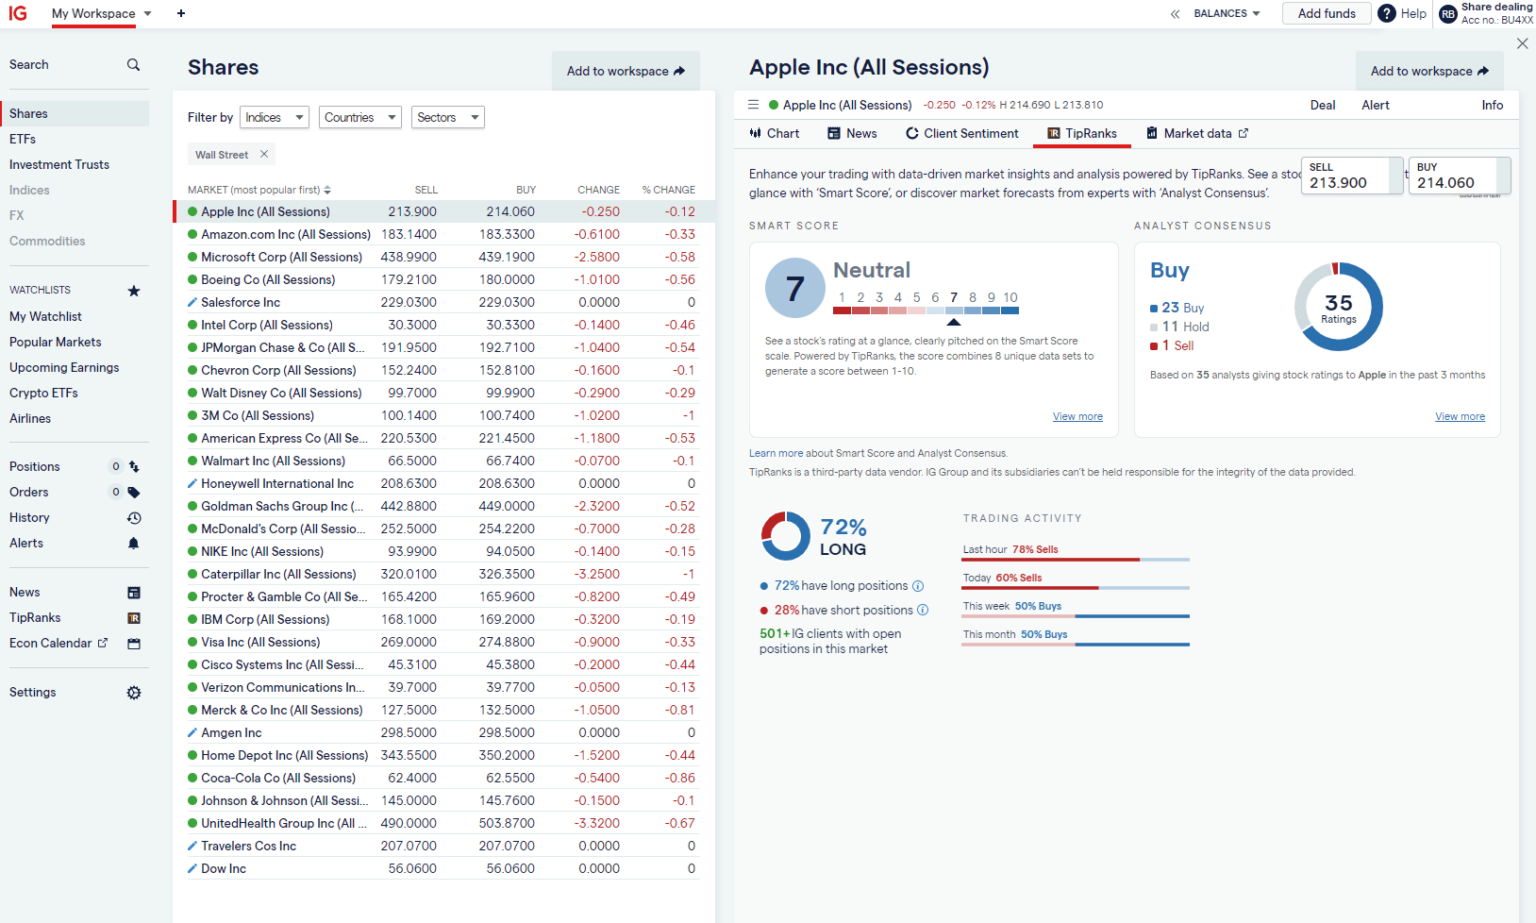The width and height of the screenshot is (1536, 923).
Task: Open Orders via the tag icon
Action: (x=134, y=492)
